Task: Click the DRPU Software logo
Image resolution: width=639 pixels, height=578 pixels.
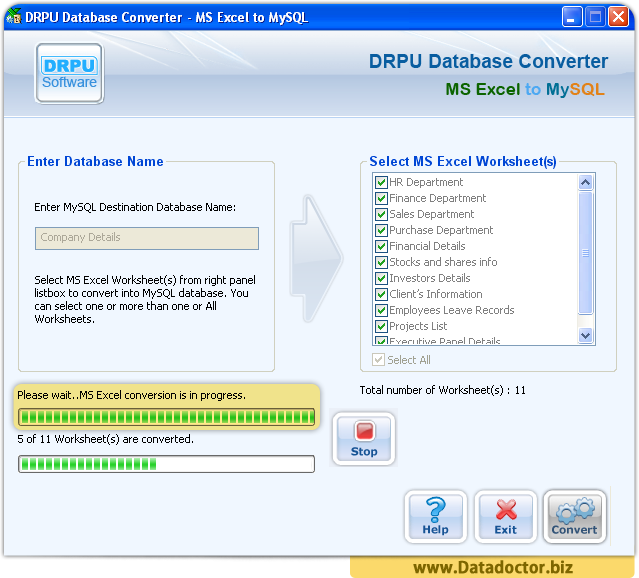Action: 69,73
